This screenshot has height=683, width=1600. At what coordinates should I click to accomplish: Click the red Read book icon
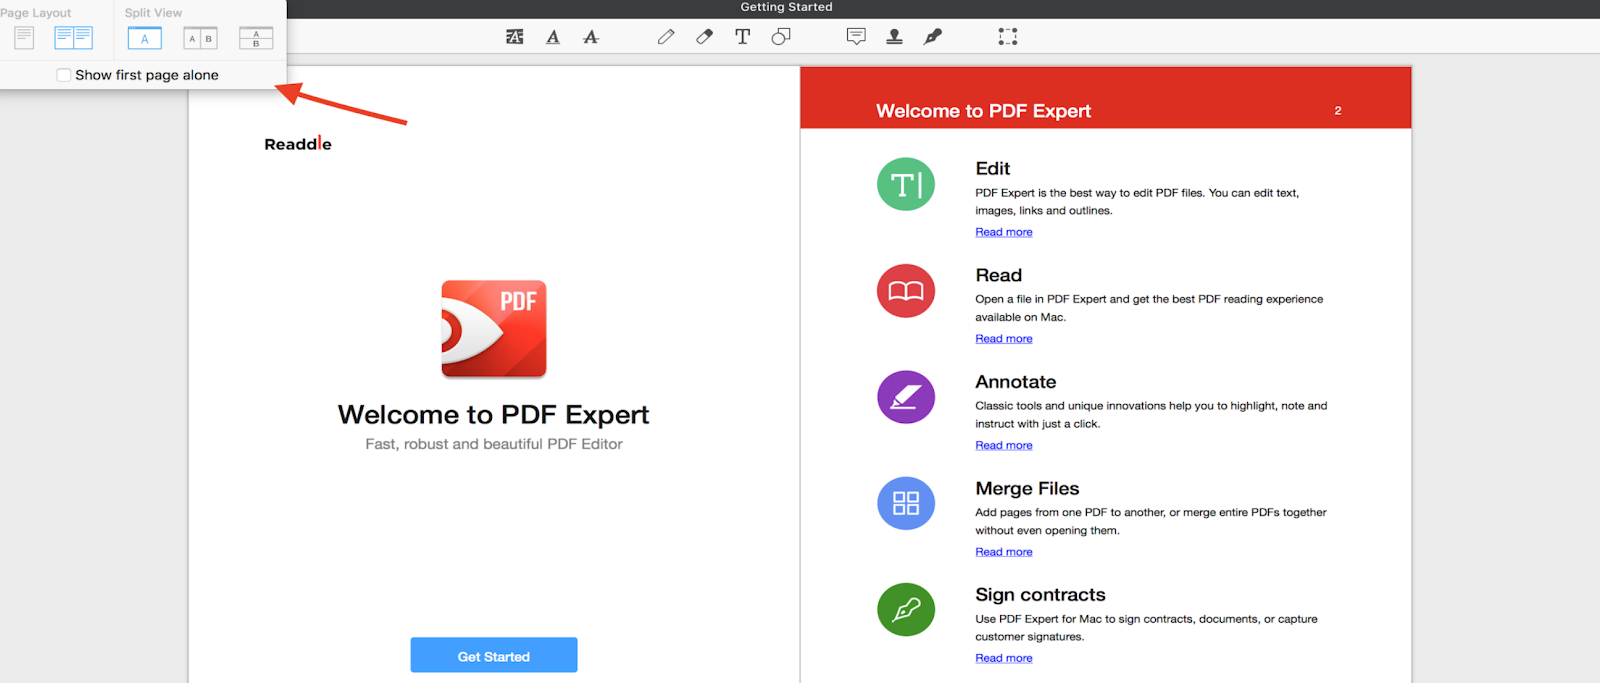[x=906, y=291]
